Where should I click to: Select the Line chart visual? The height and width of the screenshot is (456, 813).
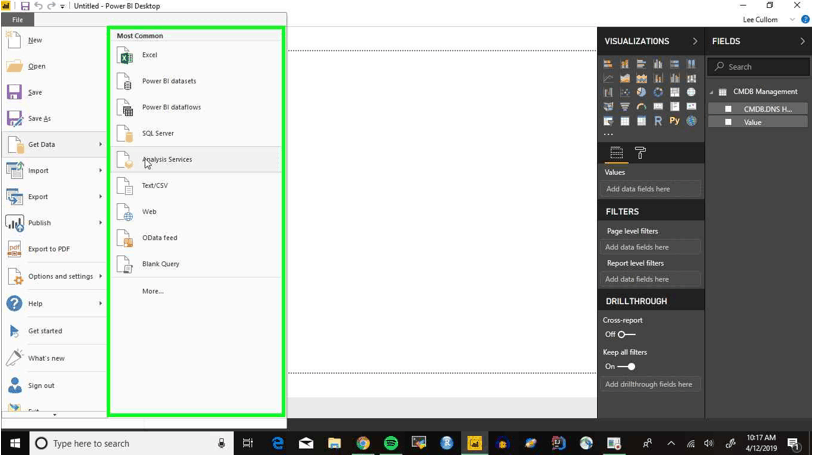pyautogui.click(x=608, y=78)
